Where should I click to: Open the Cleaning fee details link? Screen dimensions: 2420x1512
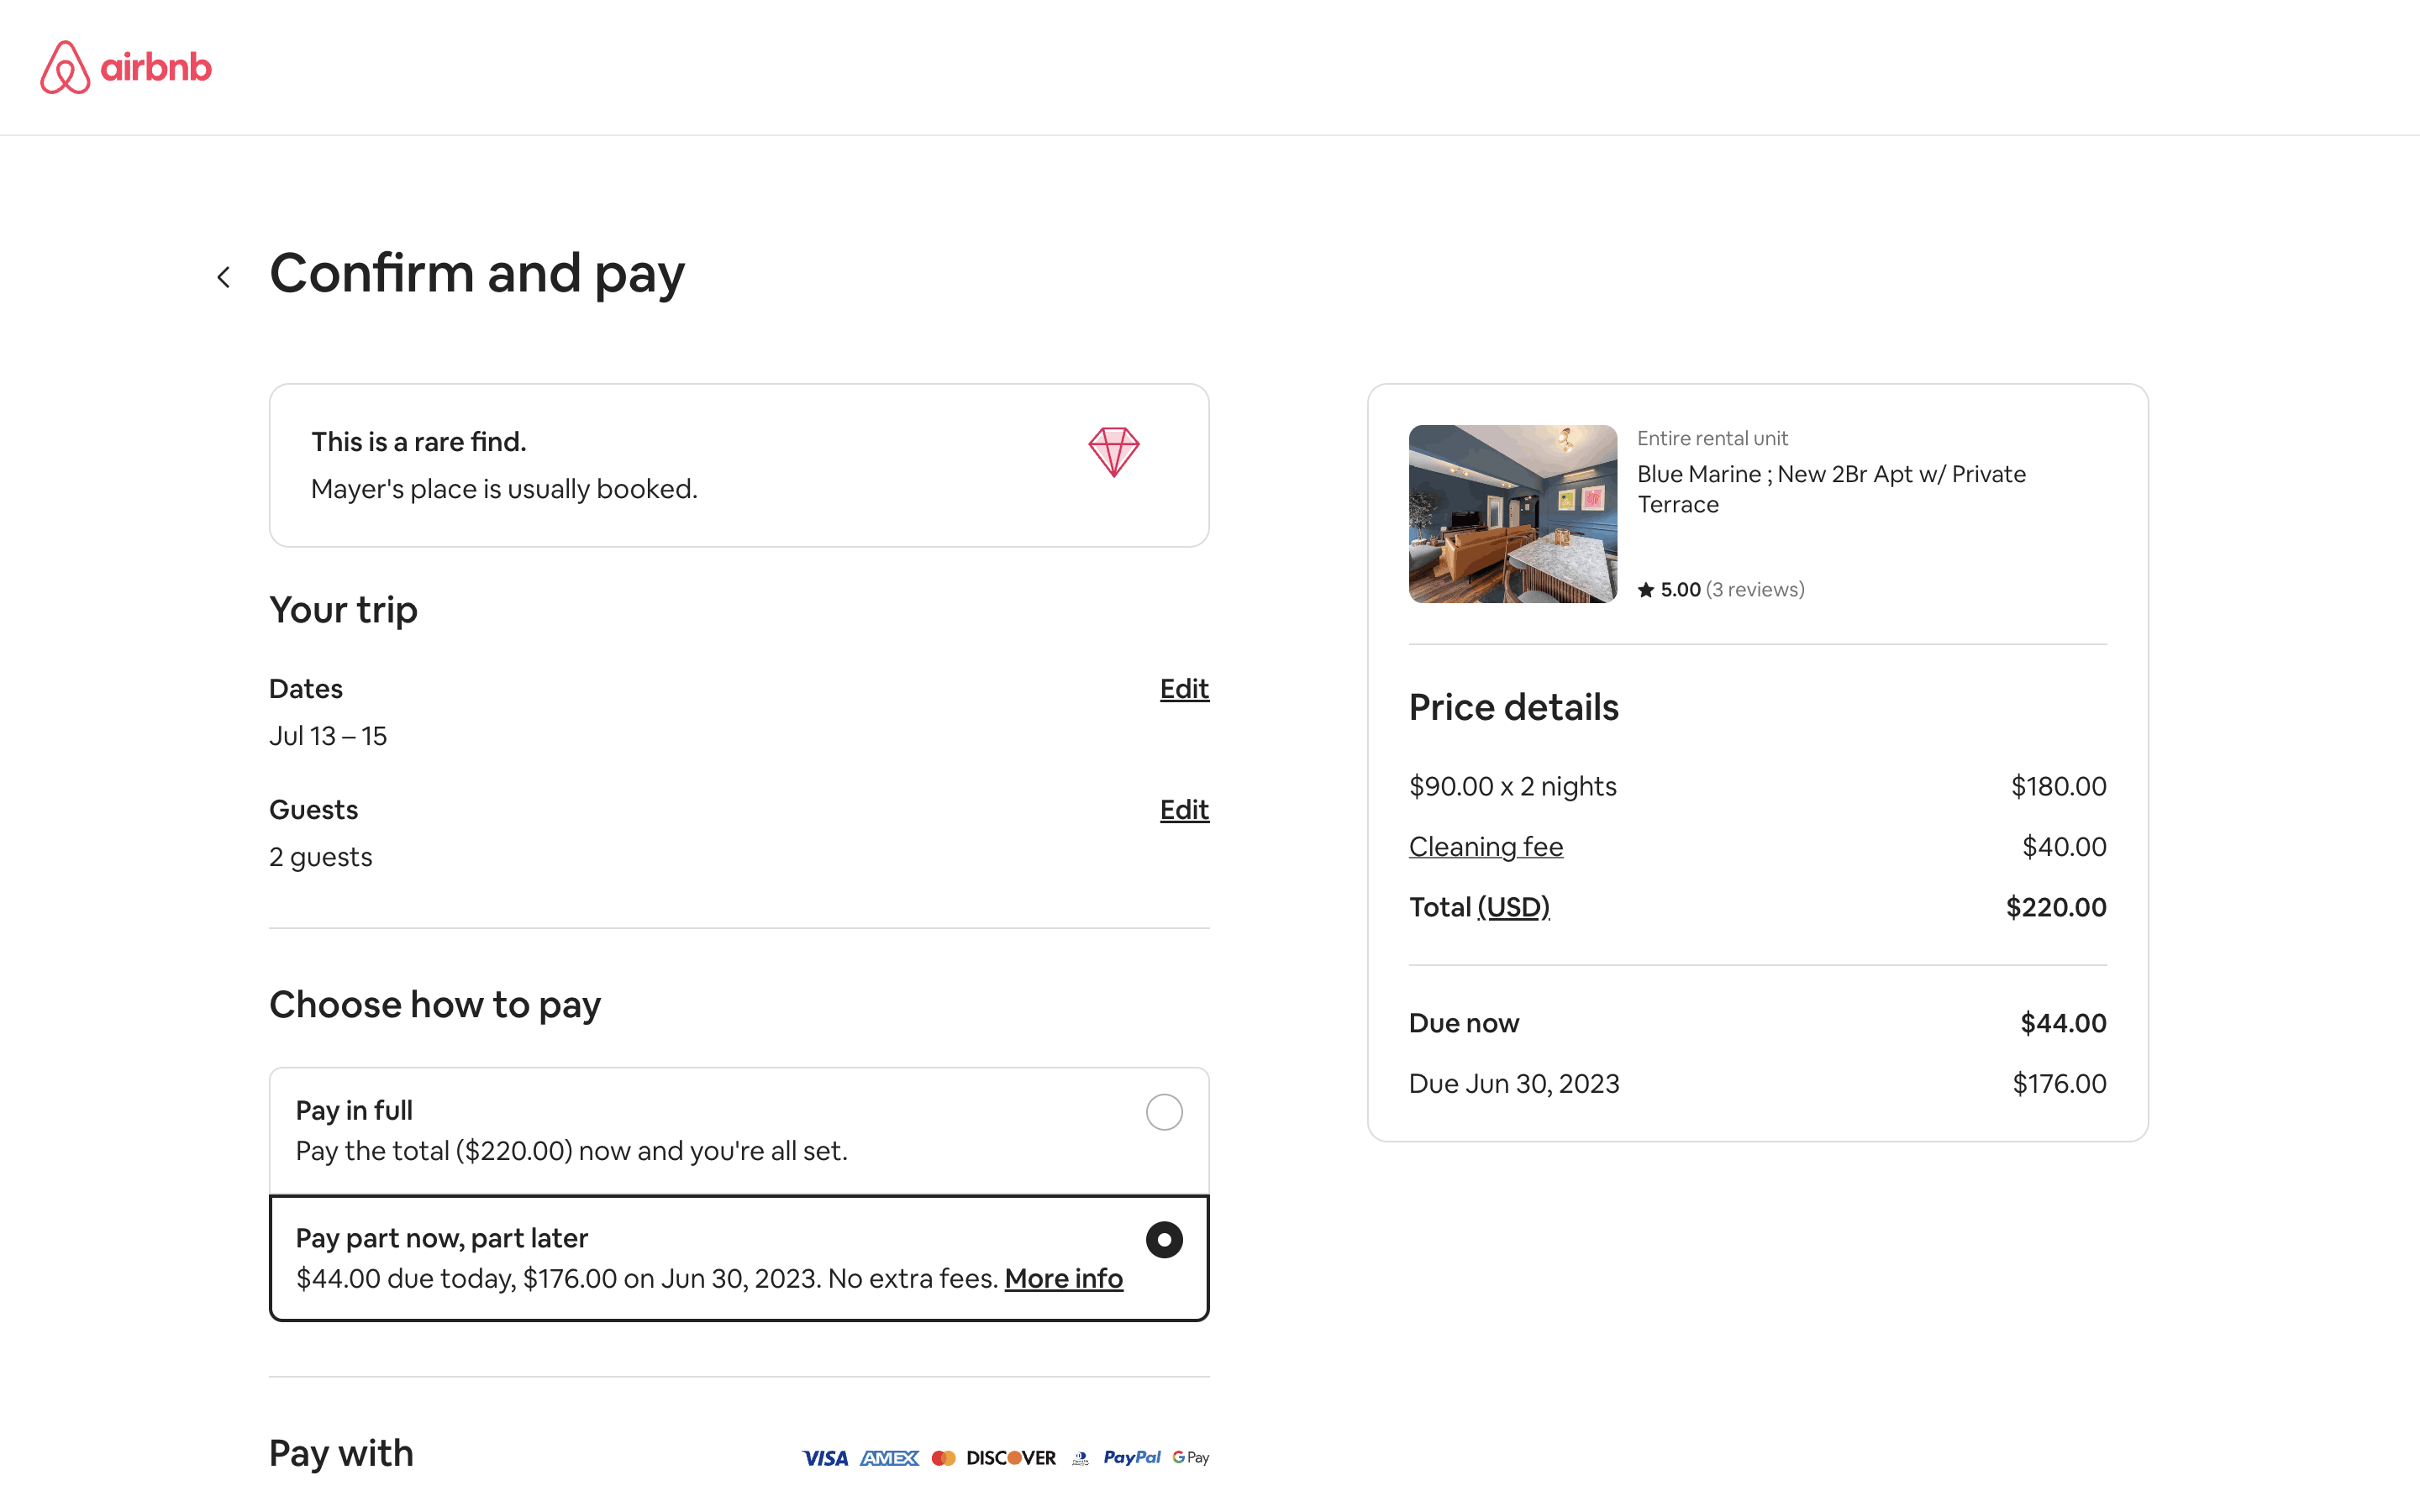pos(1485,847)
